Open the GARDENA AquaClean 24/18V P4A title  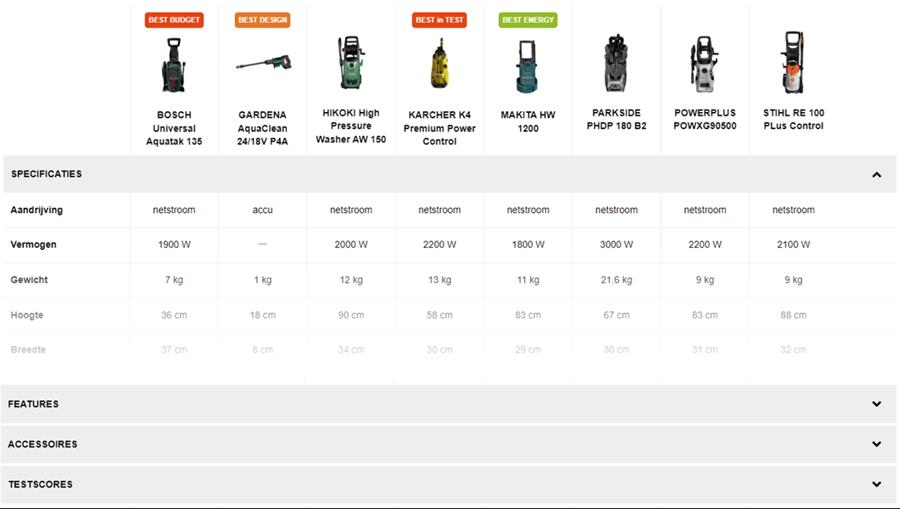[262, 128]
